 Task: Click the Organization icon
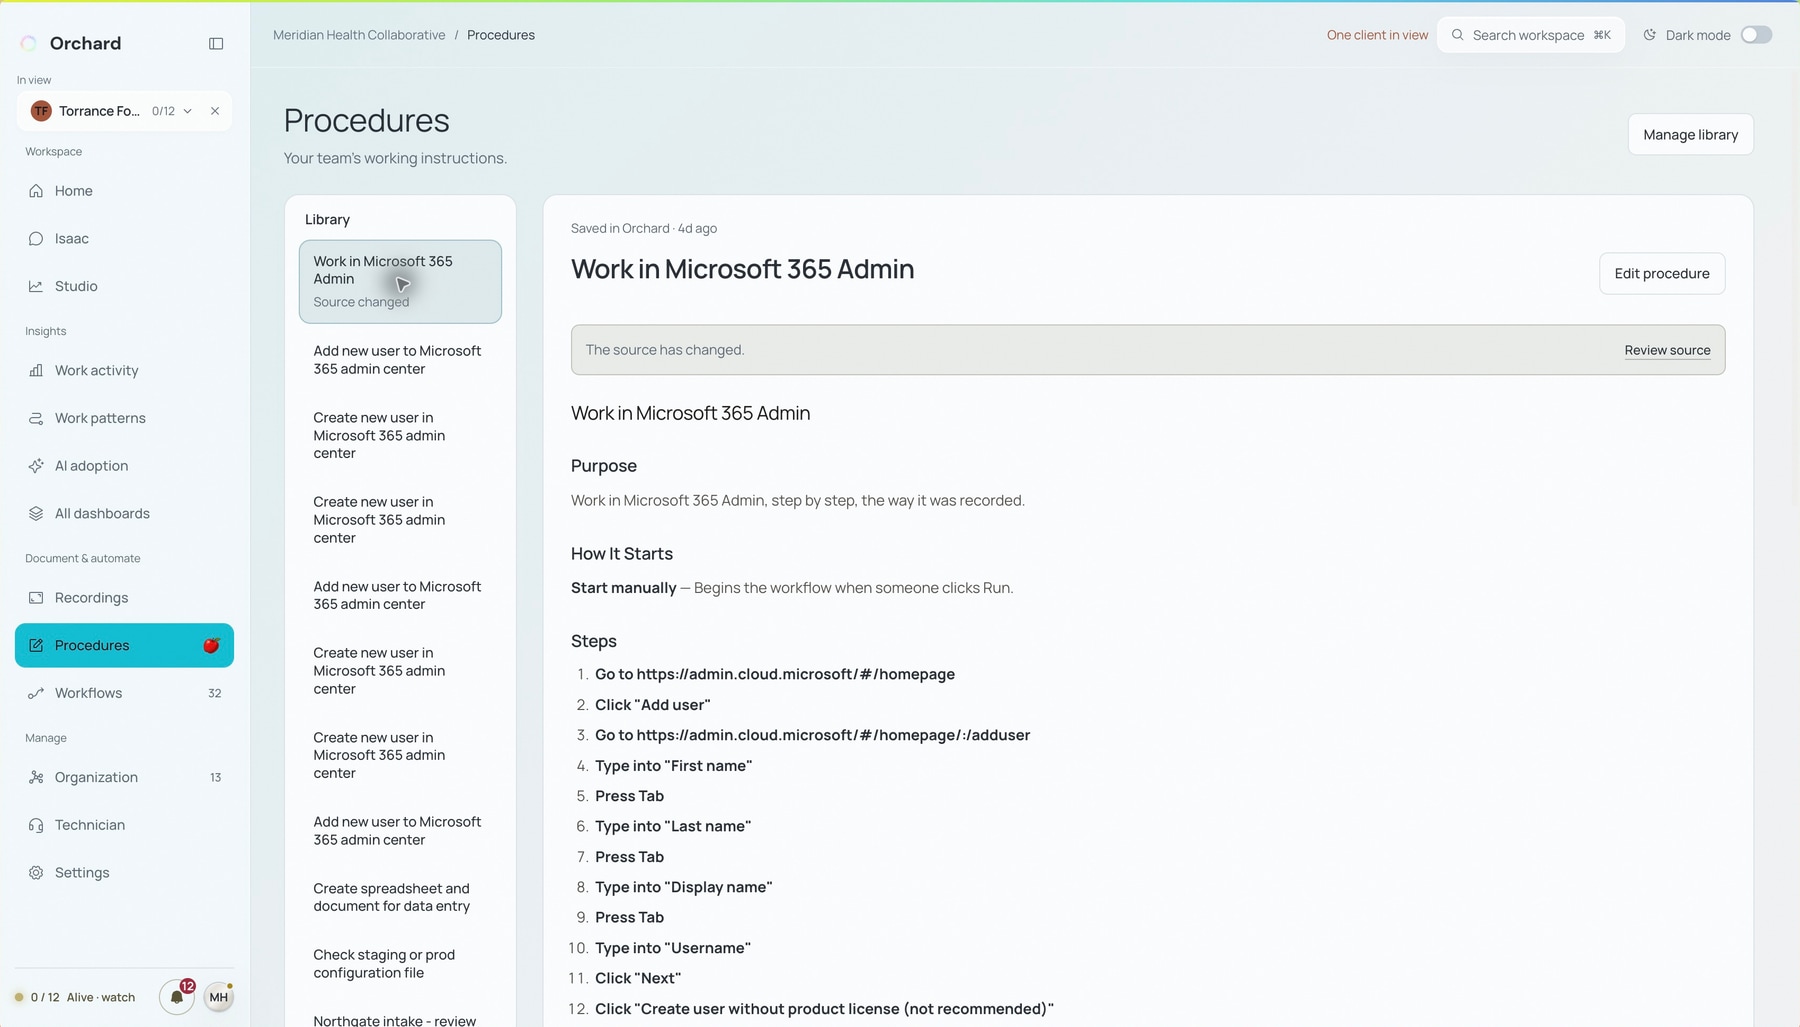(x=36, y=777)
